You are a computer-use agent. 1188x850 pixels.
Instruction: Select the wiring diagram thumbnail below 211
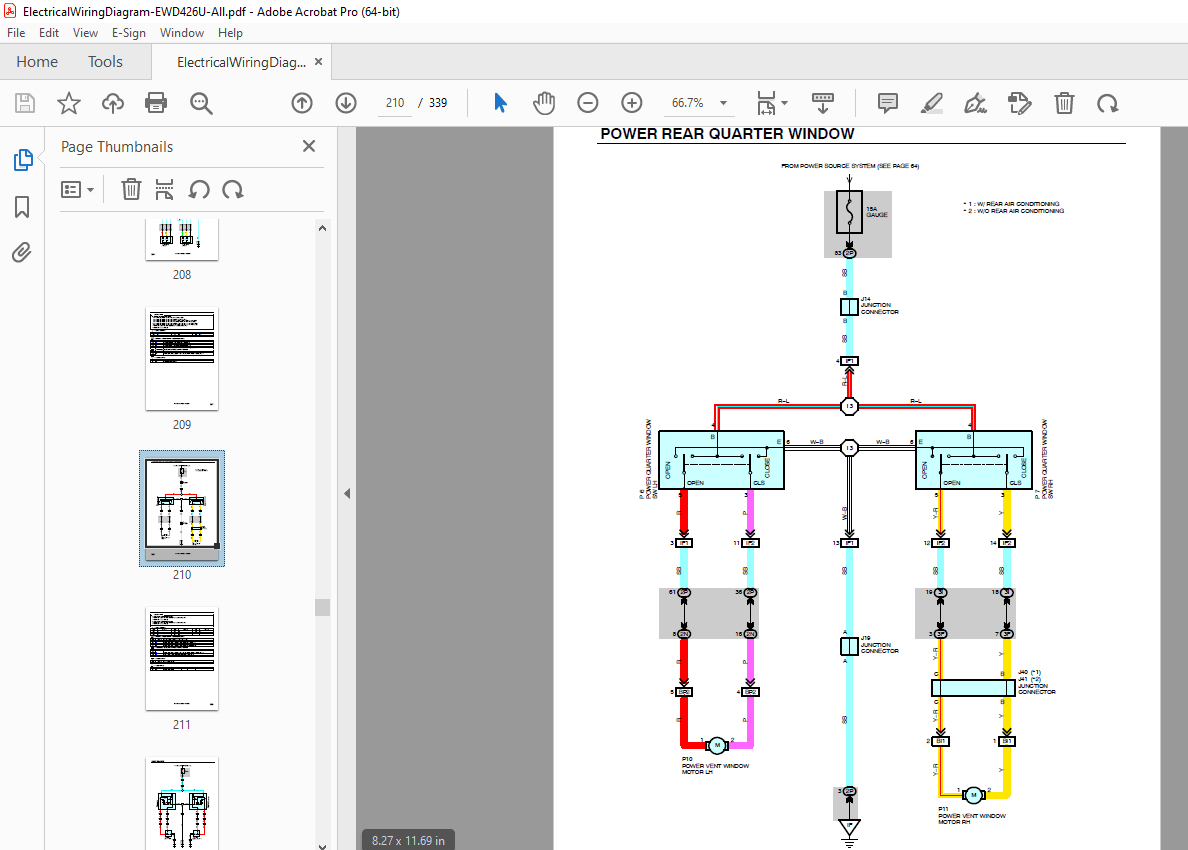(182, 803)
